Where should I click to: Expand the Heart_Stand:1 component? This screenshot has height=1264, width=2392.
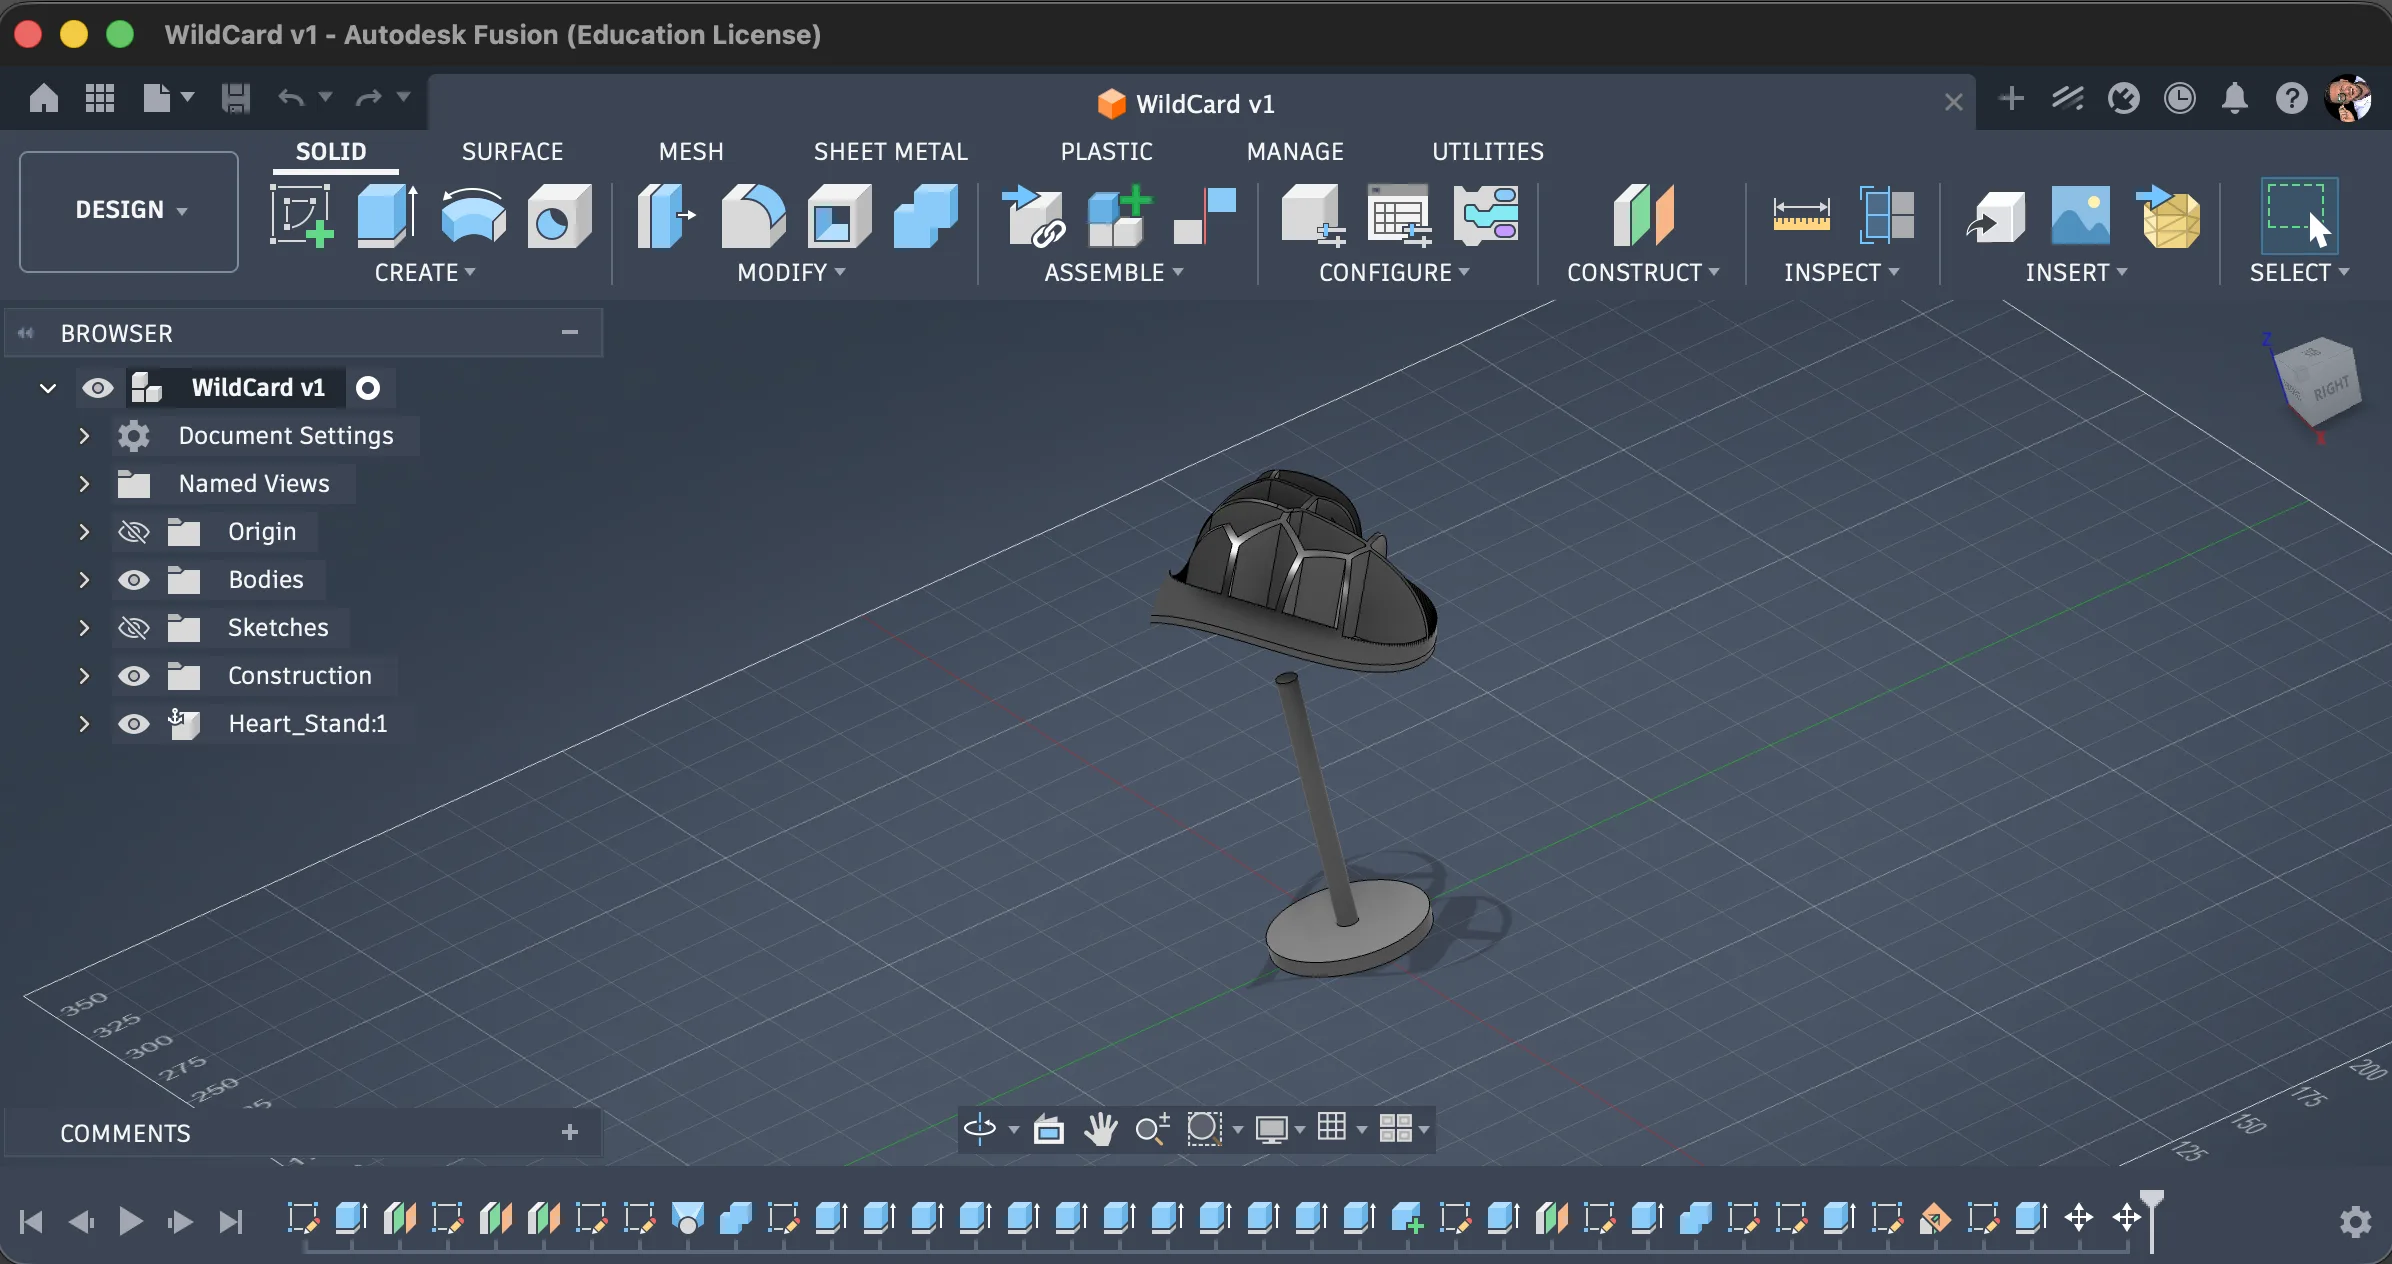(x=84, y=724)
